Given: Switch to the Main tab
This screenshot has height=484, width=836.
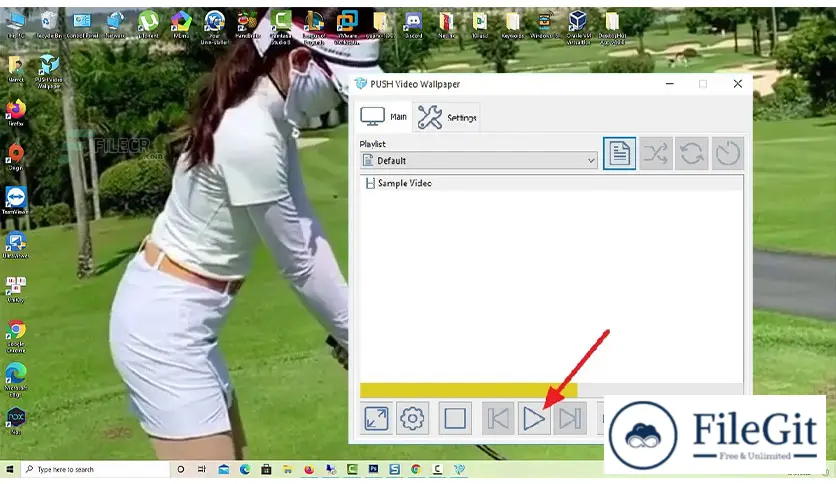Looking at the screenshot, I should click(x=383, y=117).
